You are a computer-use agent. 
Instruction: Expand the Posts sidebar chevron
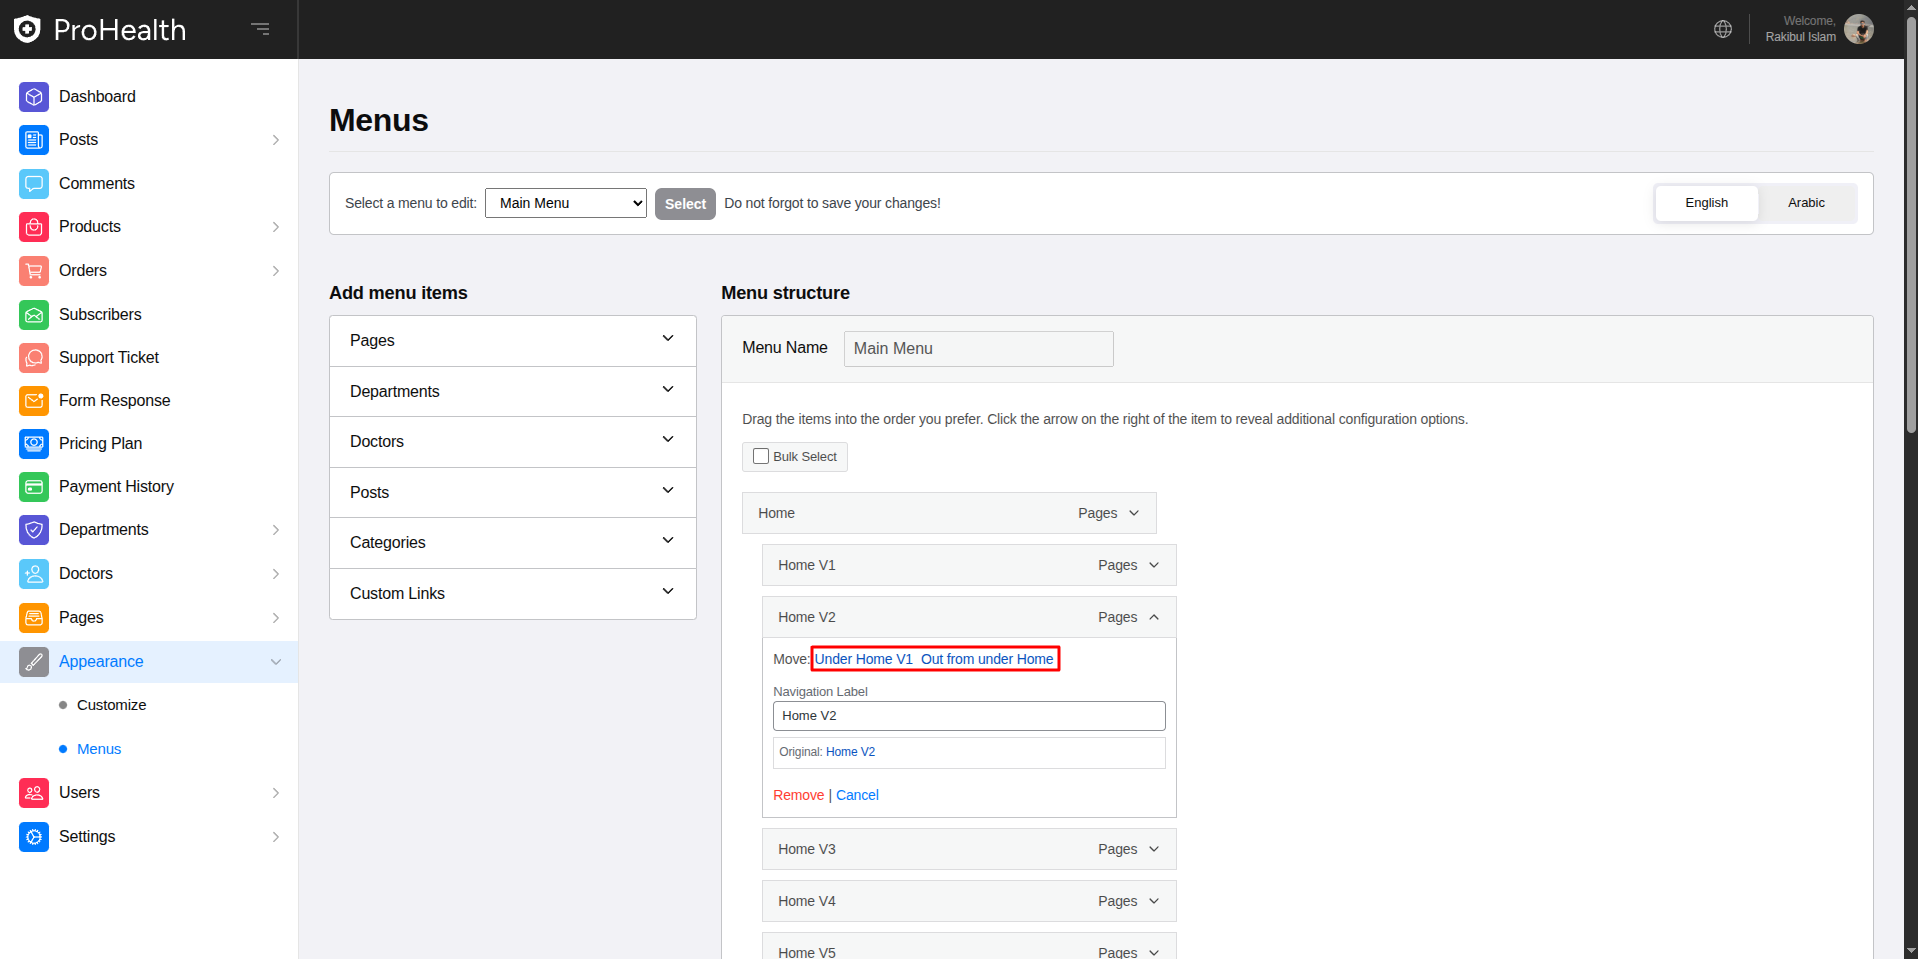coord(276,140)
